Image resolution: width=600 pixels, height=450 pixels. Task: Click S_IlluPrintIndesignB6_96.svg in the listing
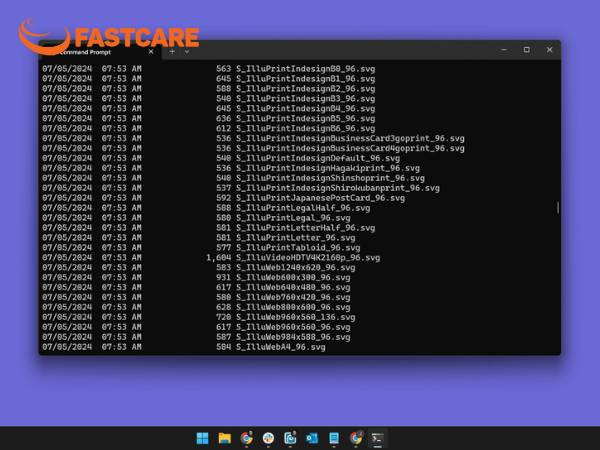click(x=305, y=129)
